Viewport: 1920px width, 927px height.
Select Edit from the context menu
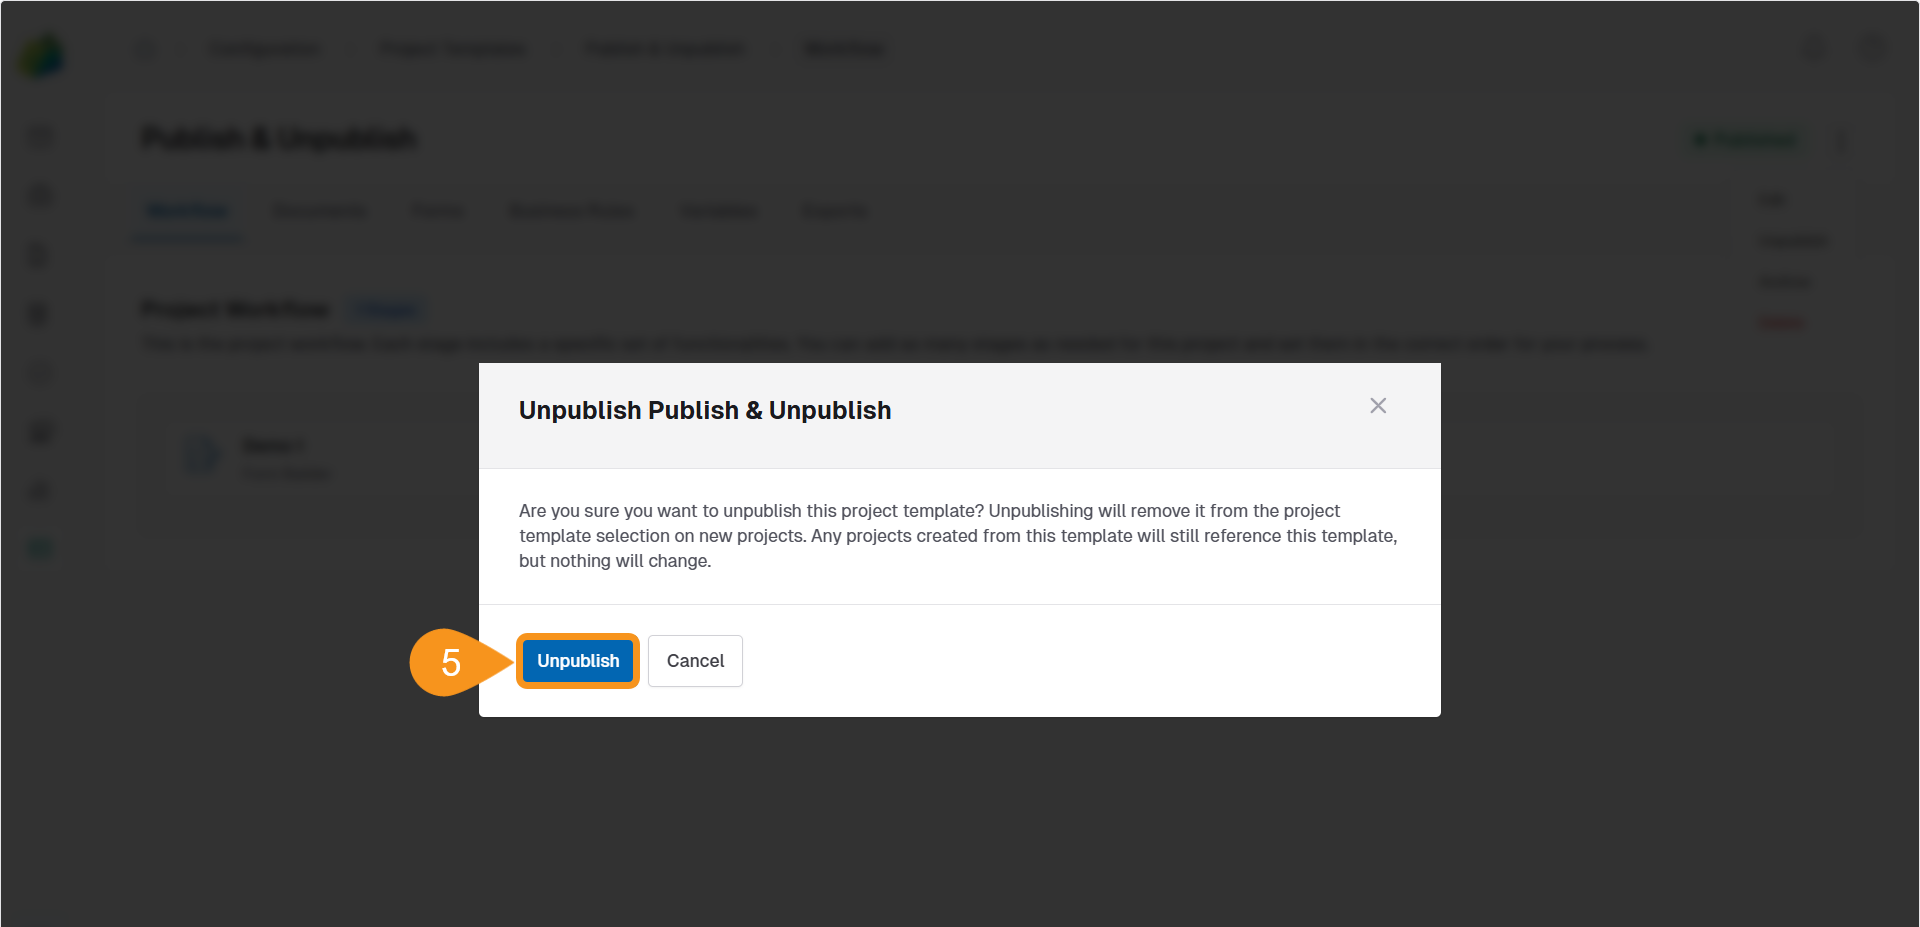(x=1771, y=199)
